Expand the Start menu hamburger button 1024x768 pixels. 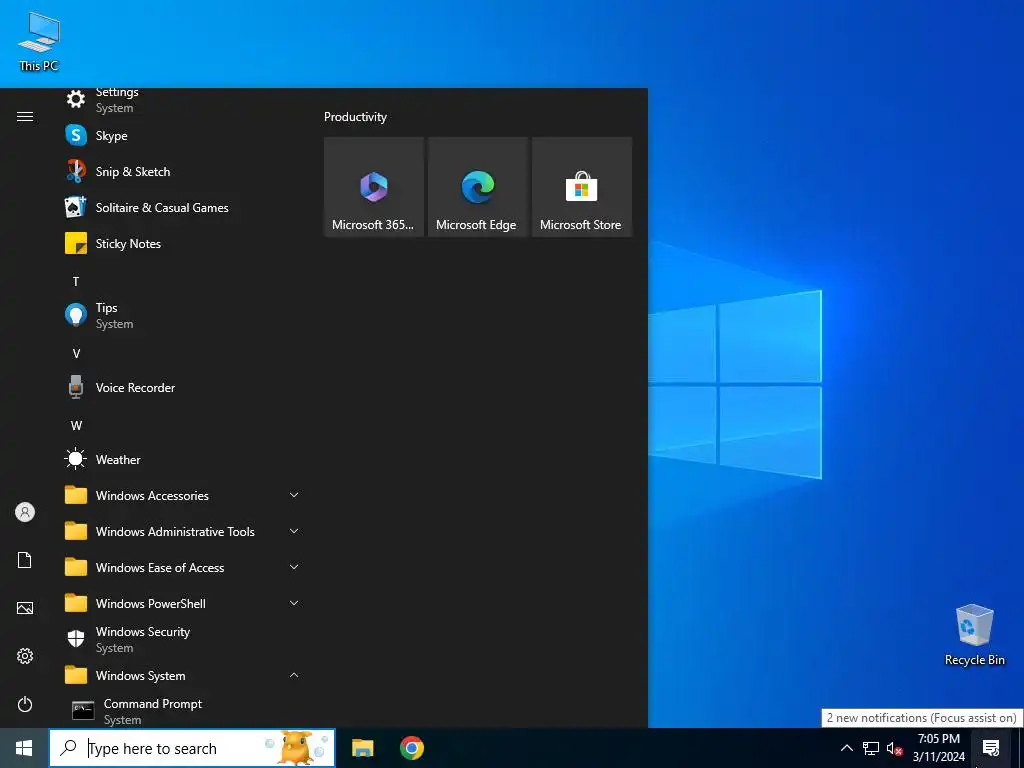pyautogui.click(x=25, y=117)
